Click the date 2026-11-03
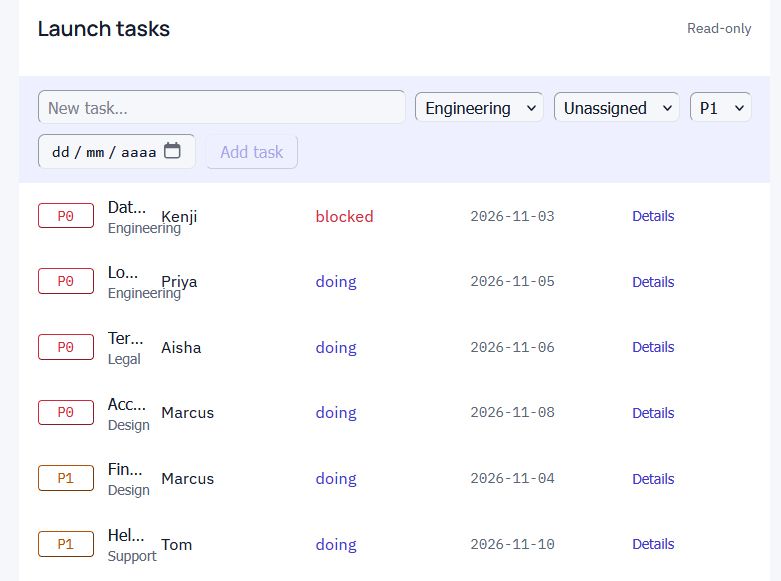 point(513,216)
